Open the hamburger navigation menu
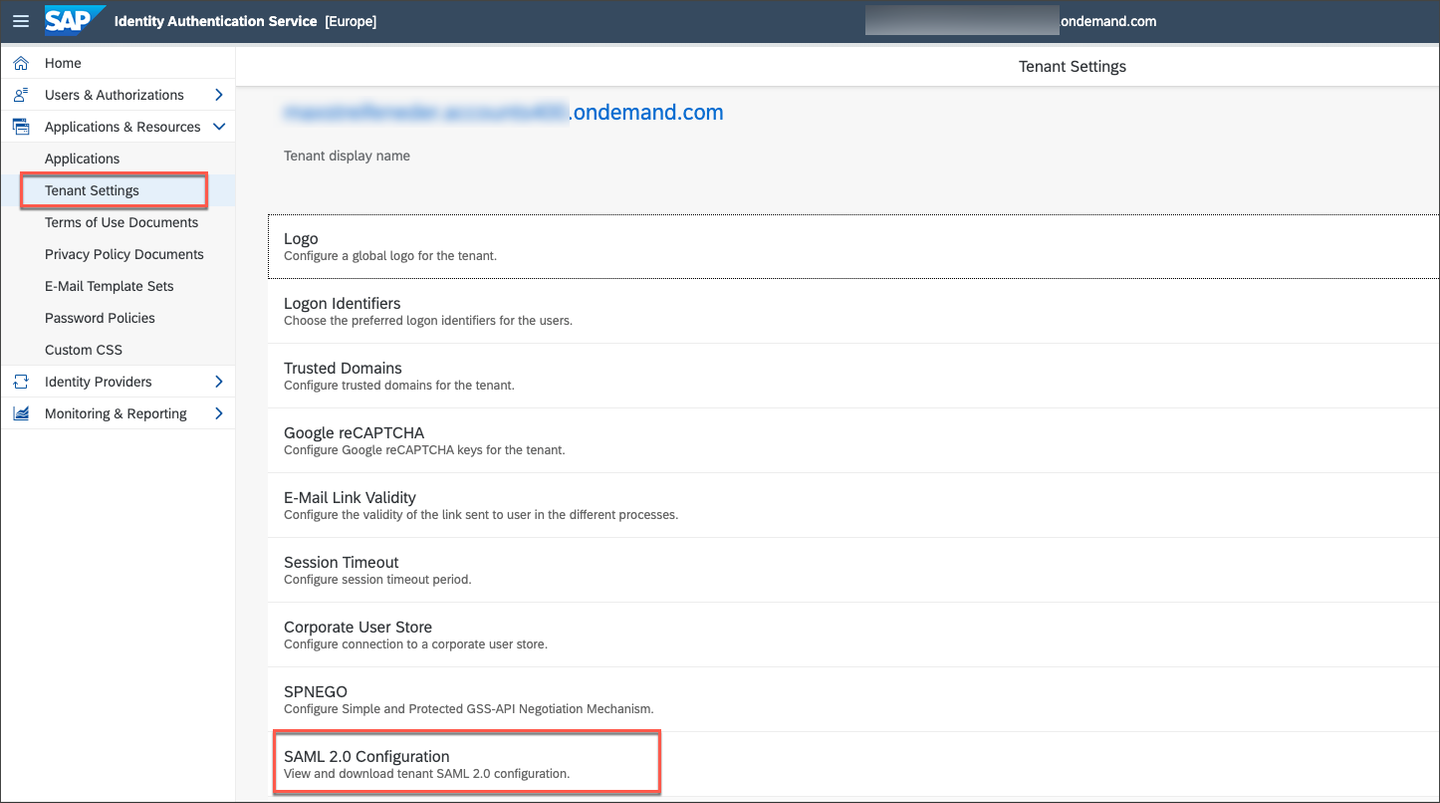The height and width of the screenshot is (803, 1440). point(20,21)
